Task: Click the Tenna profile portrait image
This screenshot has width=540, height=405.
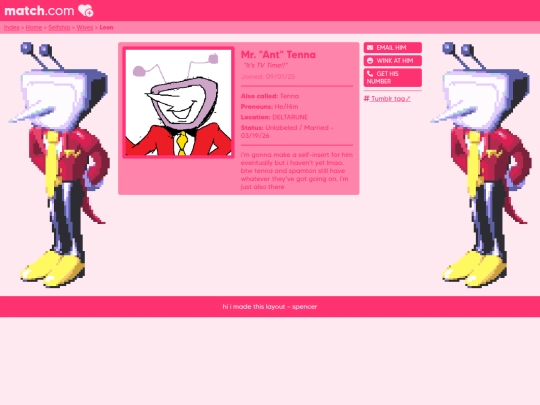Action: 178,103
